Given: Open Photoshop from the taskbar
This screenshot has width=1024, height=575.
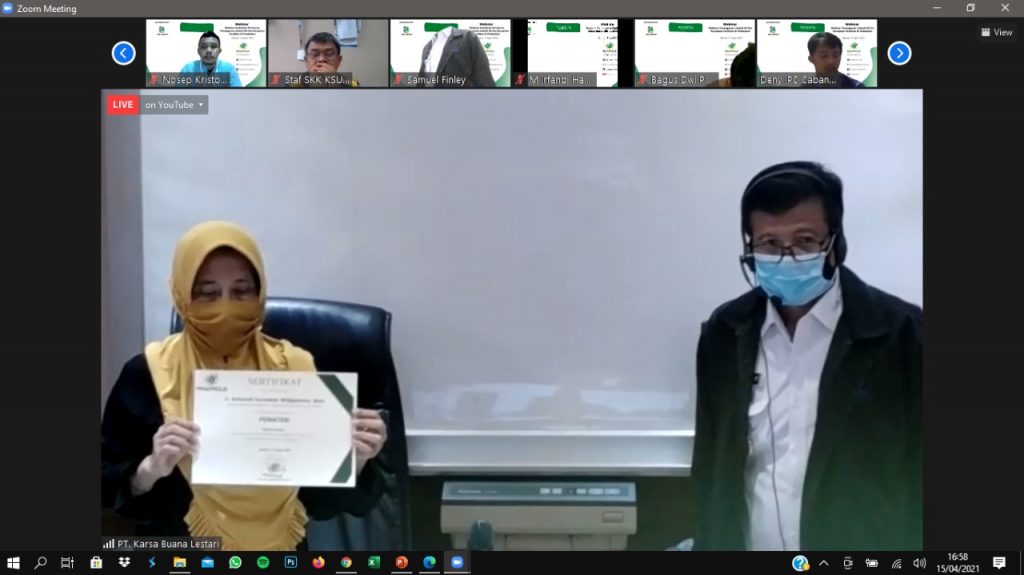Looking at the screenshot, I should click(x=291, y=563).
